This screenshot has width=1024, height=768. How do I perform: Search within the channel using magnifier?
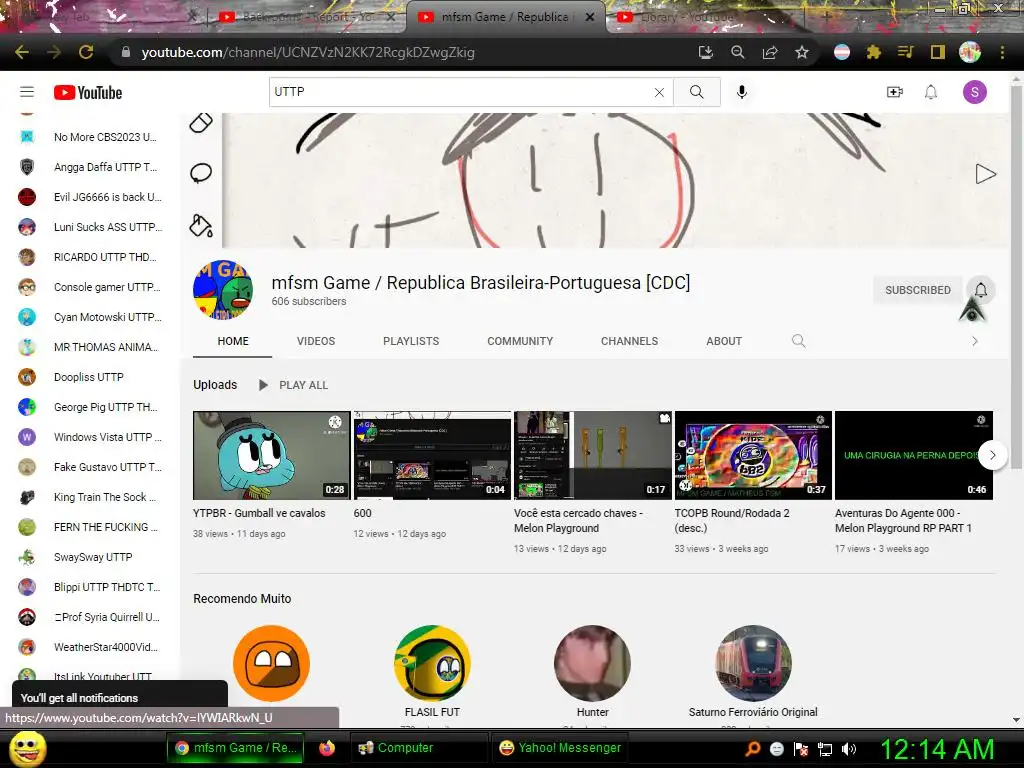pyautogui.click(x=798, y=341)
